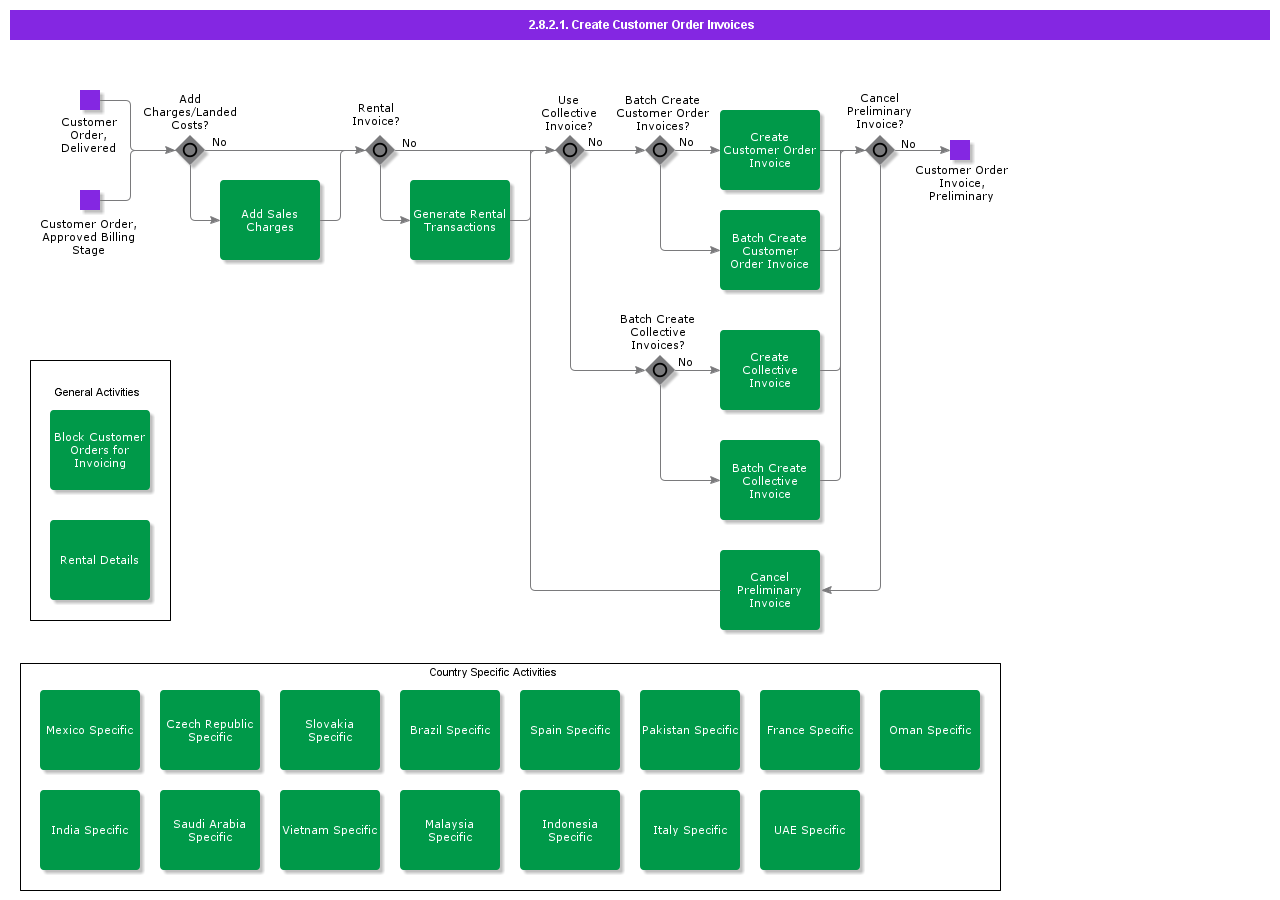Select the Oman Specific activity box

[930, 730]
